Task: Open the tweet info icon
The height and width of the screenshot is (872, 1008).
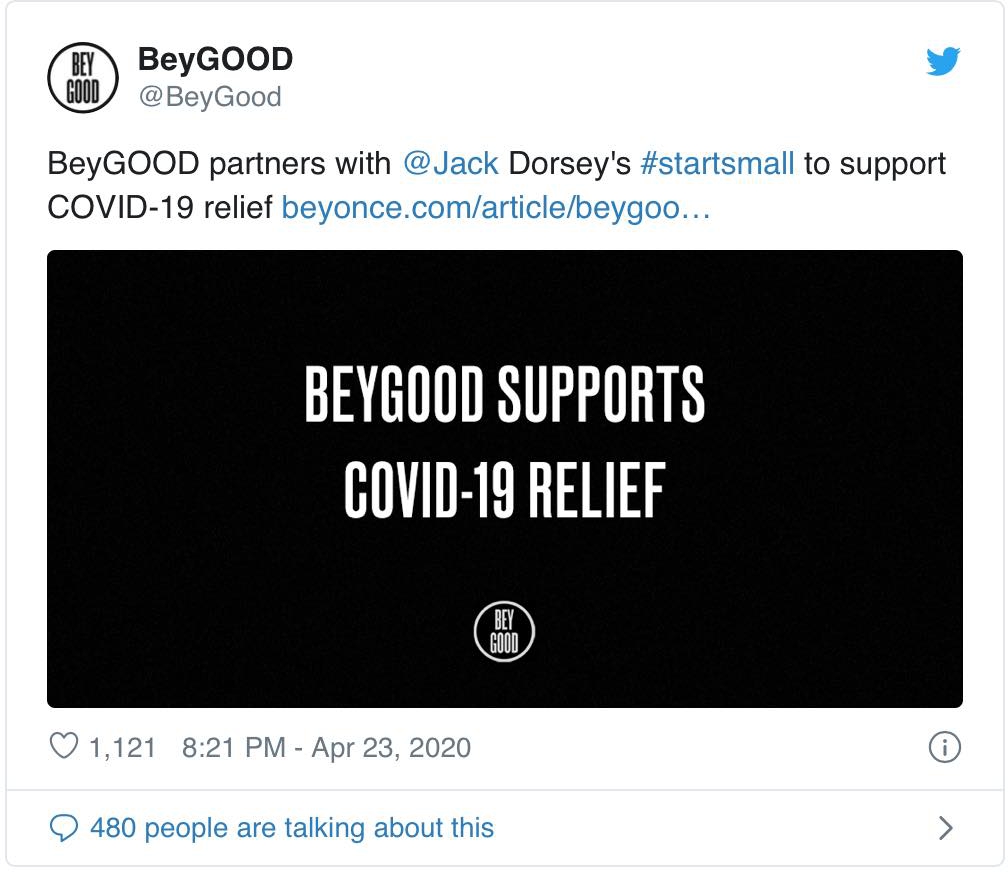Action: coord(944,747)
